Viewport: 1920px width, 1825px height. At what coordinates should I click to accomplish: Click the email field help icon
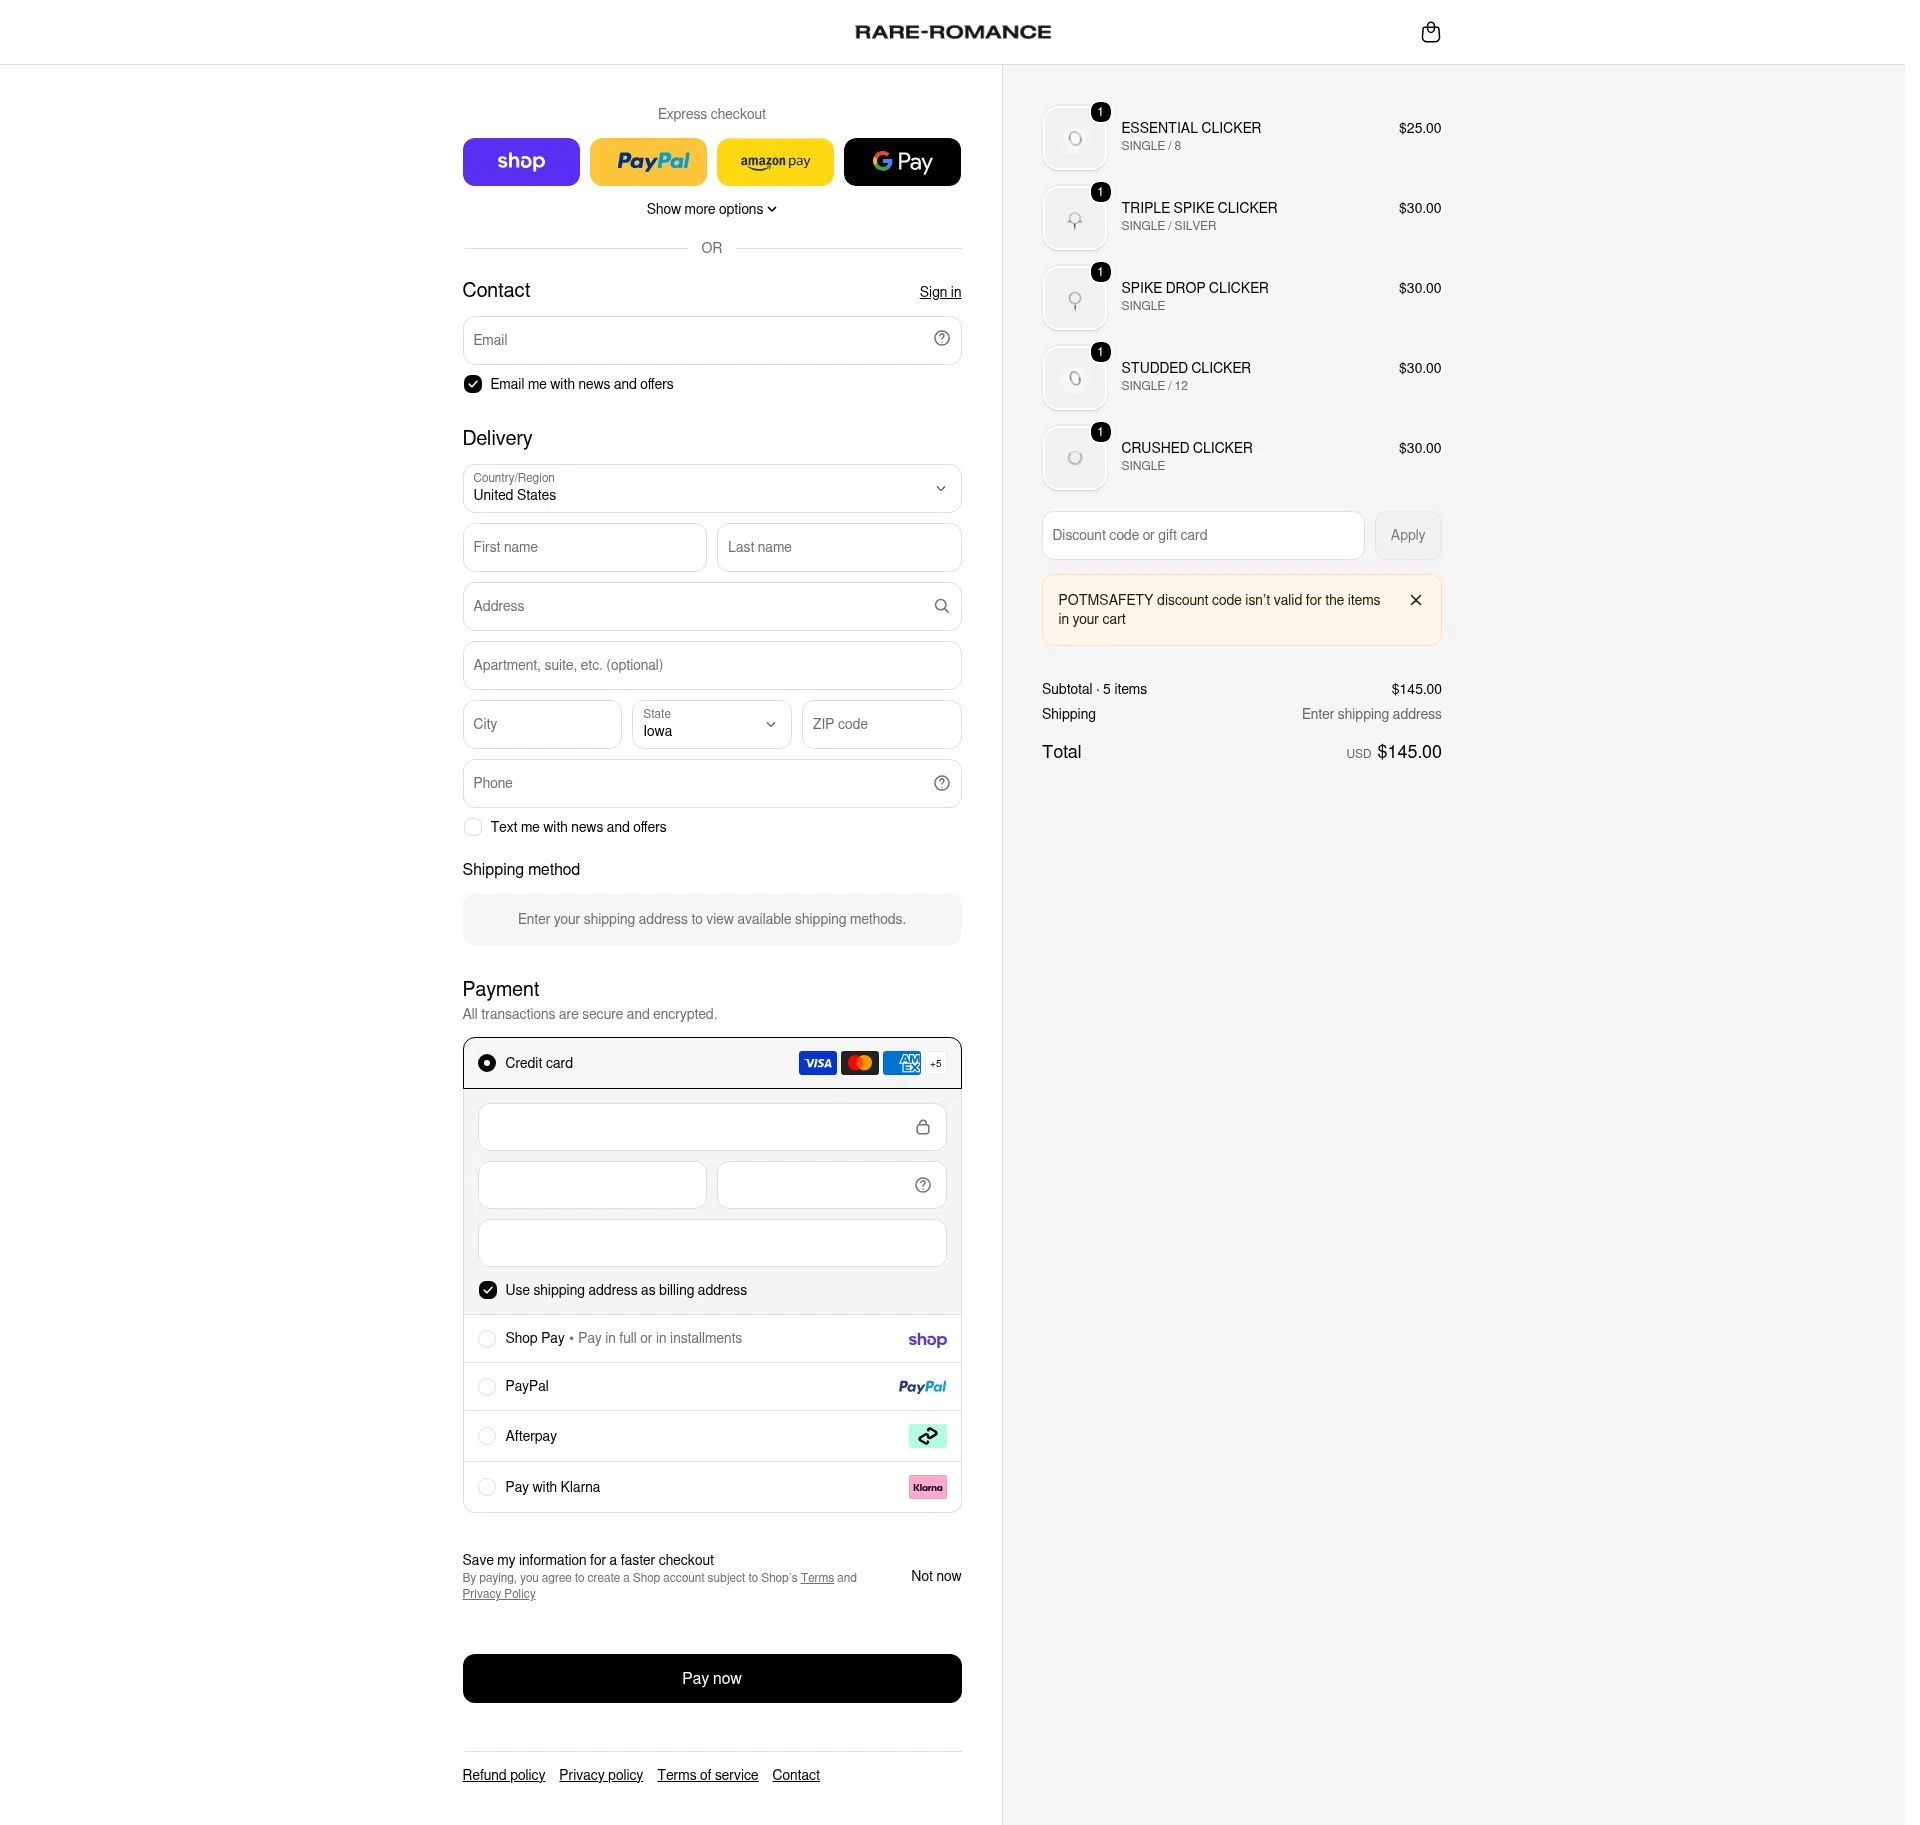tap(941, 338)
